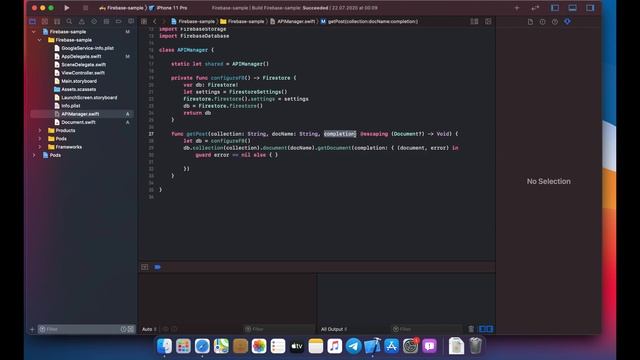640x360 pixels.
Task: Clear the console with trash icon
Action: [x=471, y=329]
